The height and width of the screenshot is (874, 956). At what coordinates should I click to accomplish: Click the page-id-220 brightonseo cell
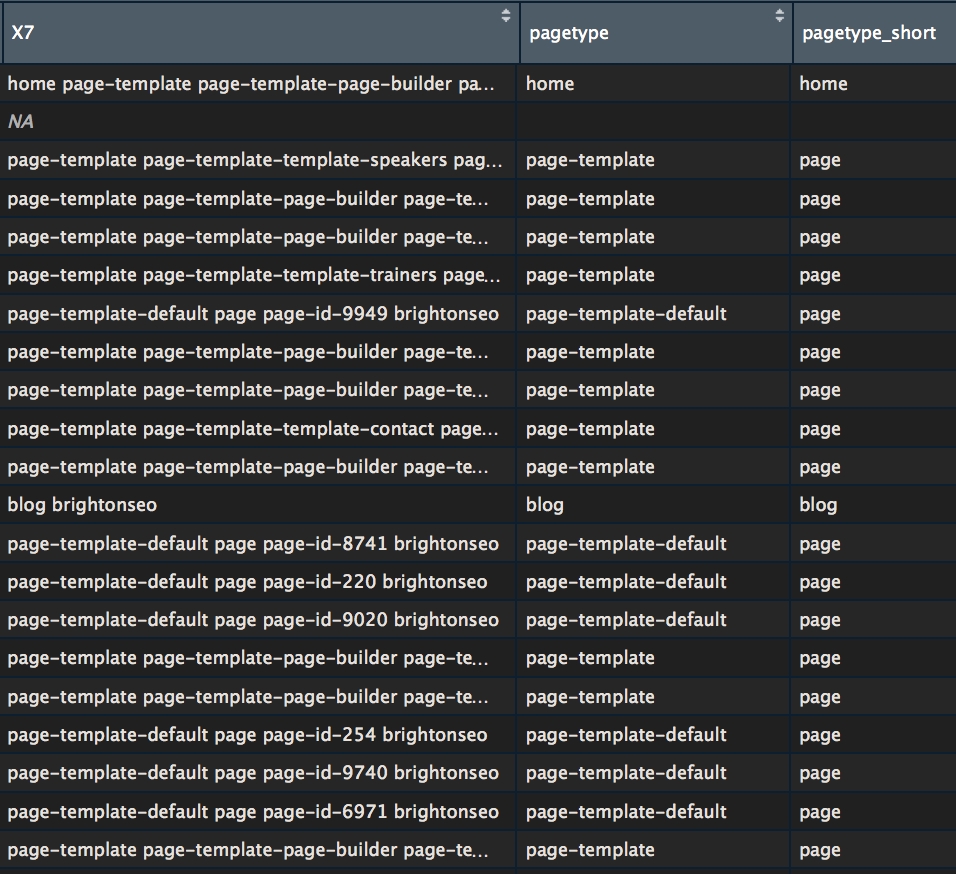pyautogui.click(x=247, y=582)
